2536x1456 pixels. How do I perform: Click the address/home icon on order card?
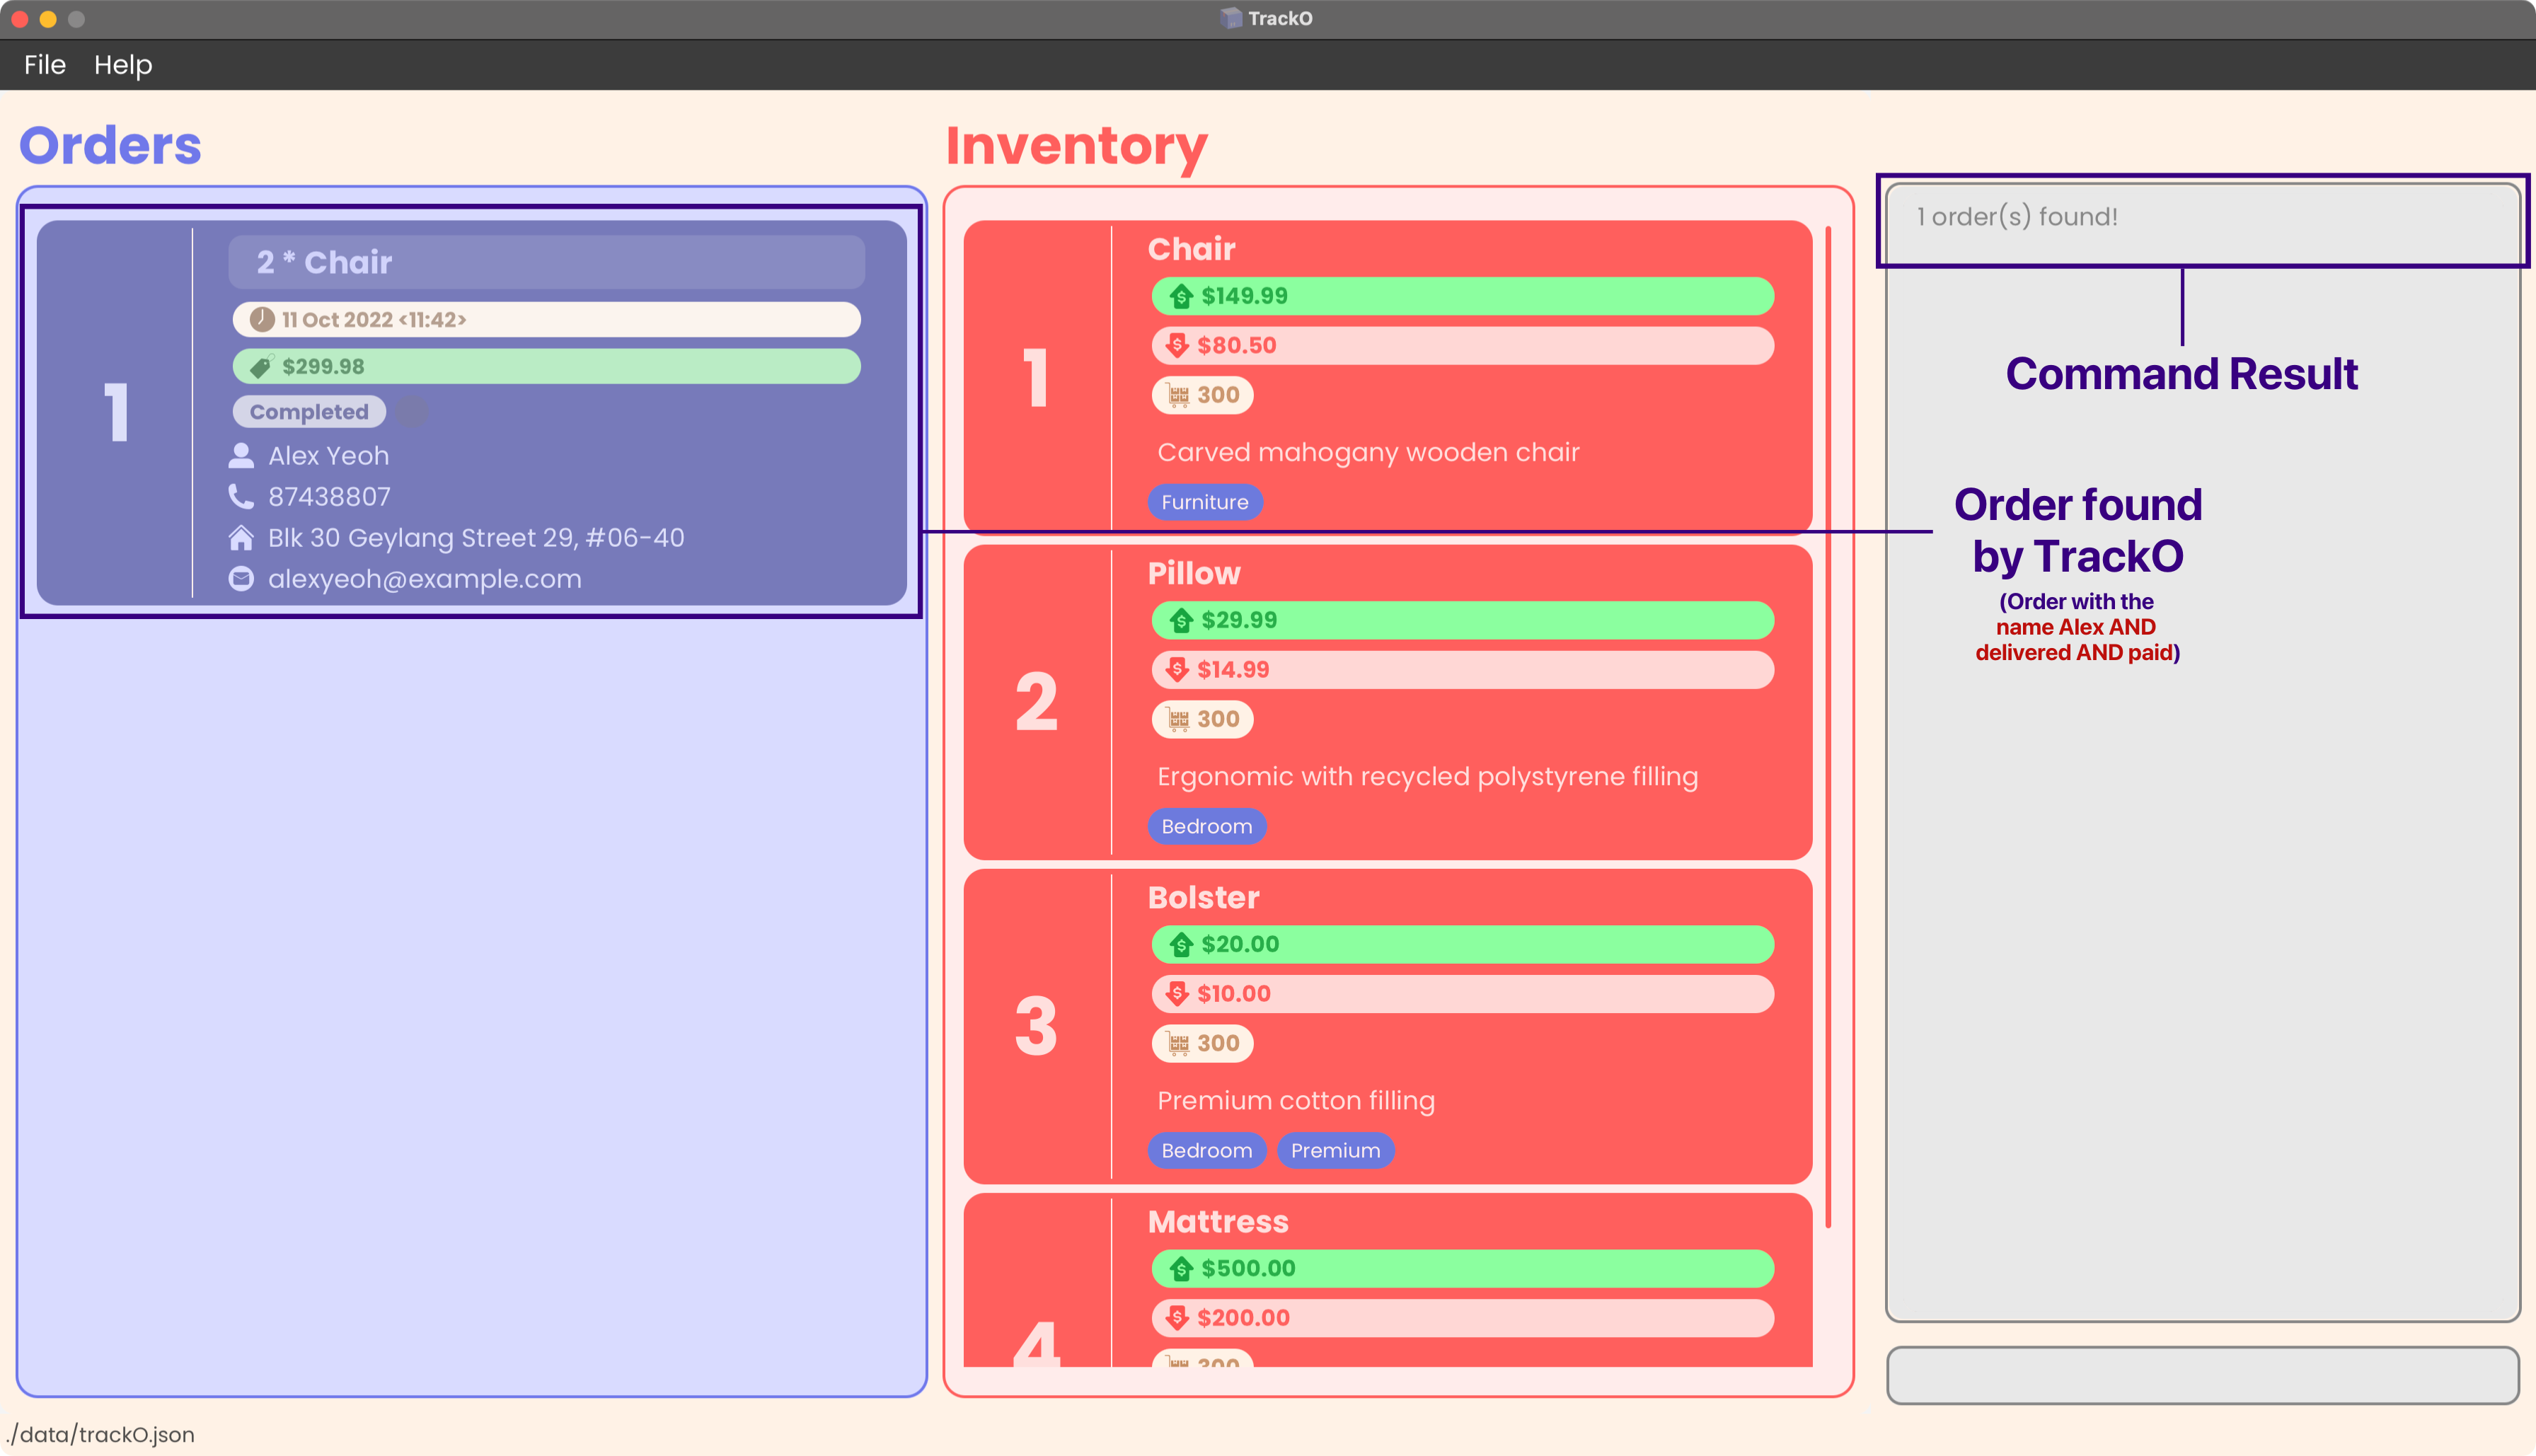click(244, 536)
